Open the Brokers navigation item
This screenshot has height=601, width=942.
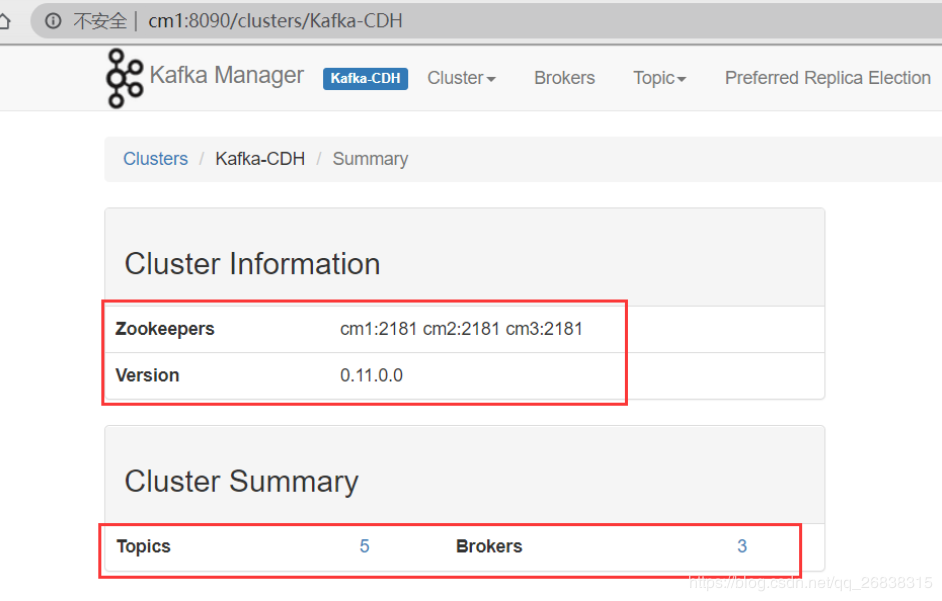(565, 78)
